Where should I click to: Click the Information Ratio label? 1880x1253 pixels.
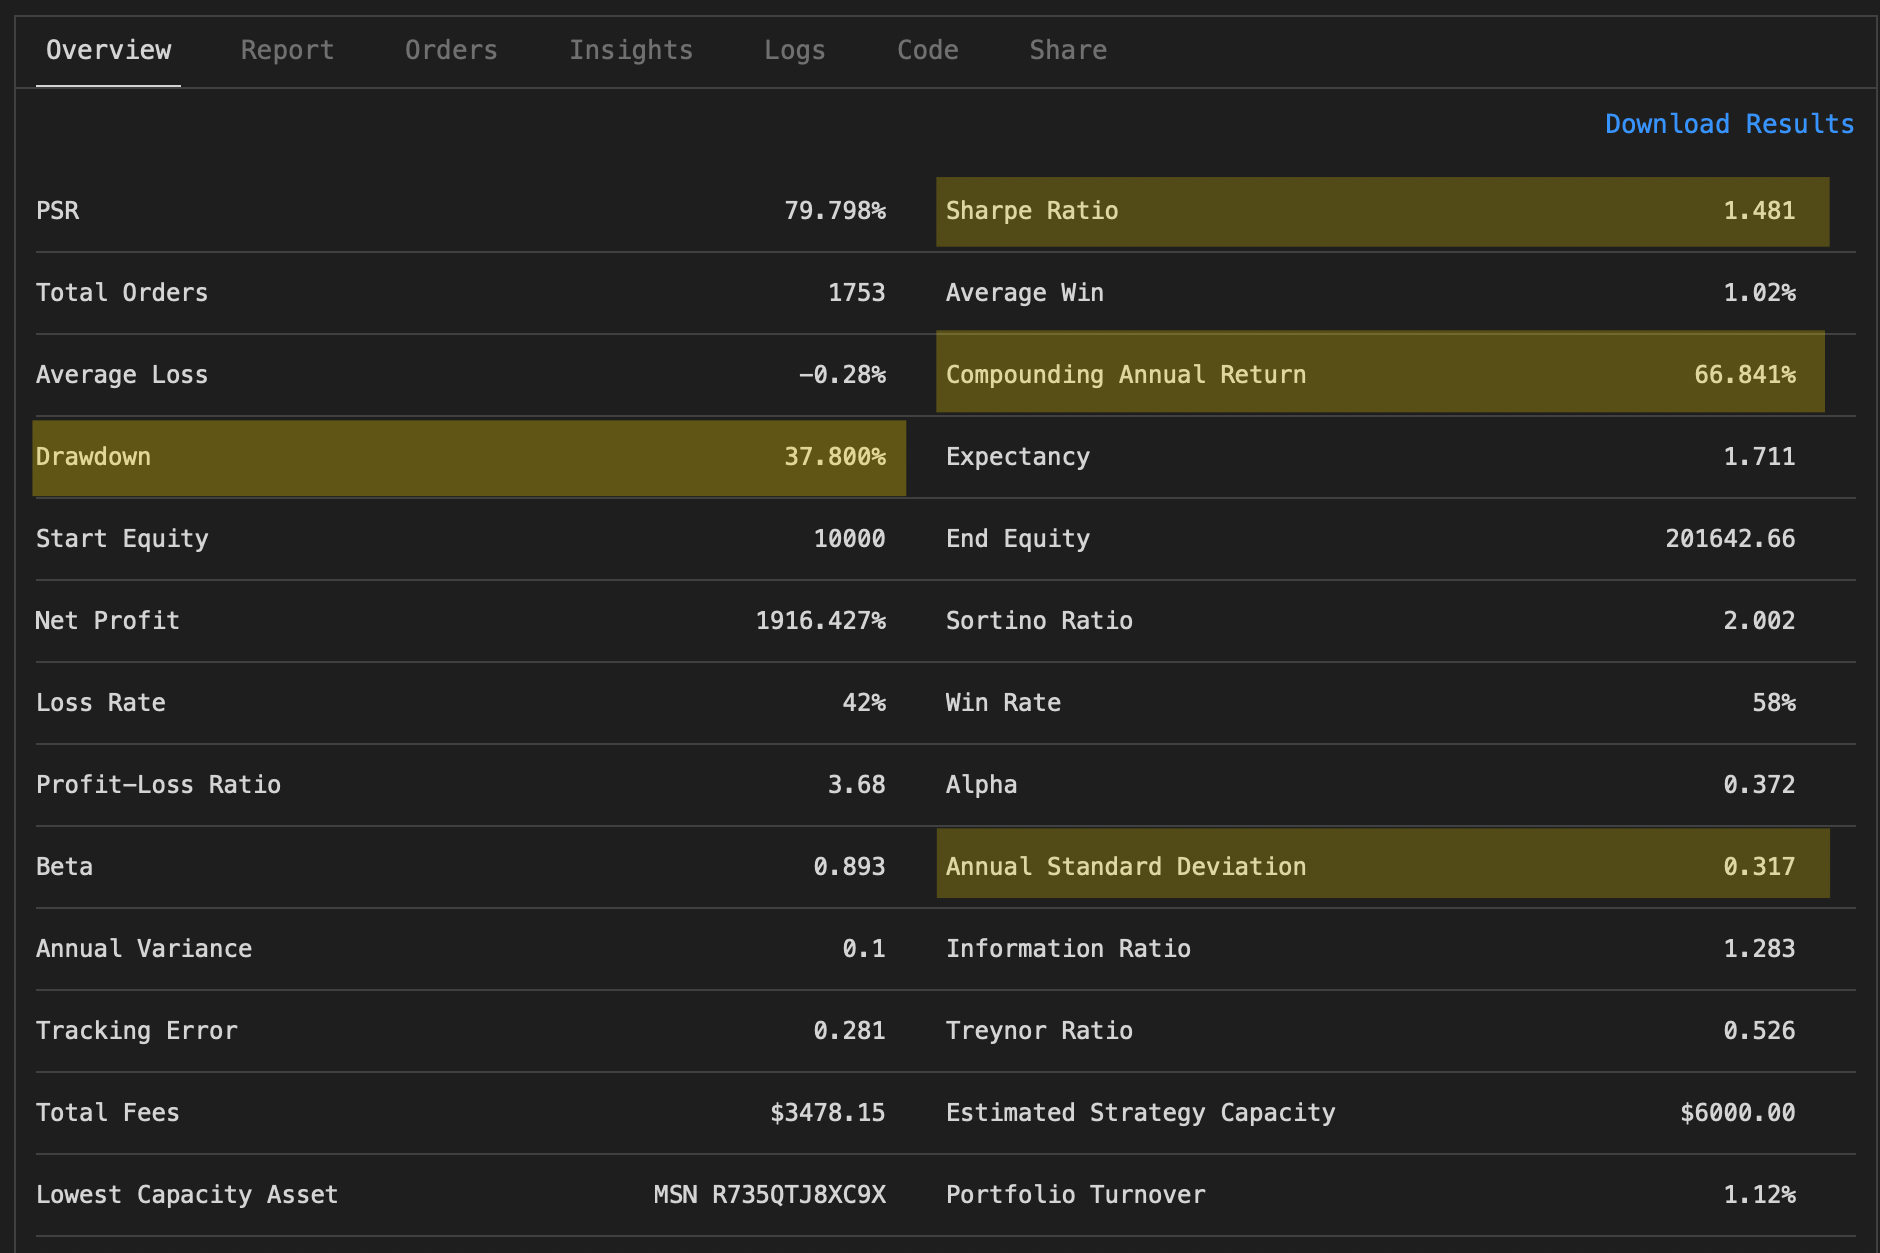[1068, 949]
